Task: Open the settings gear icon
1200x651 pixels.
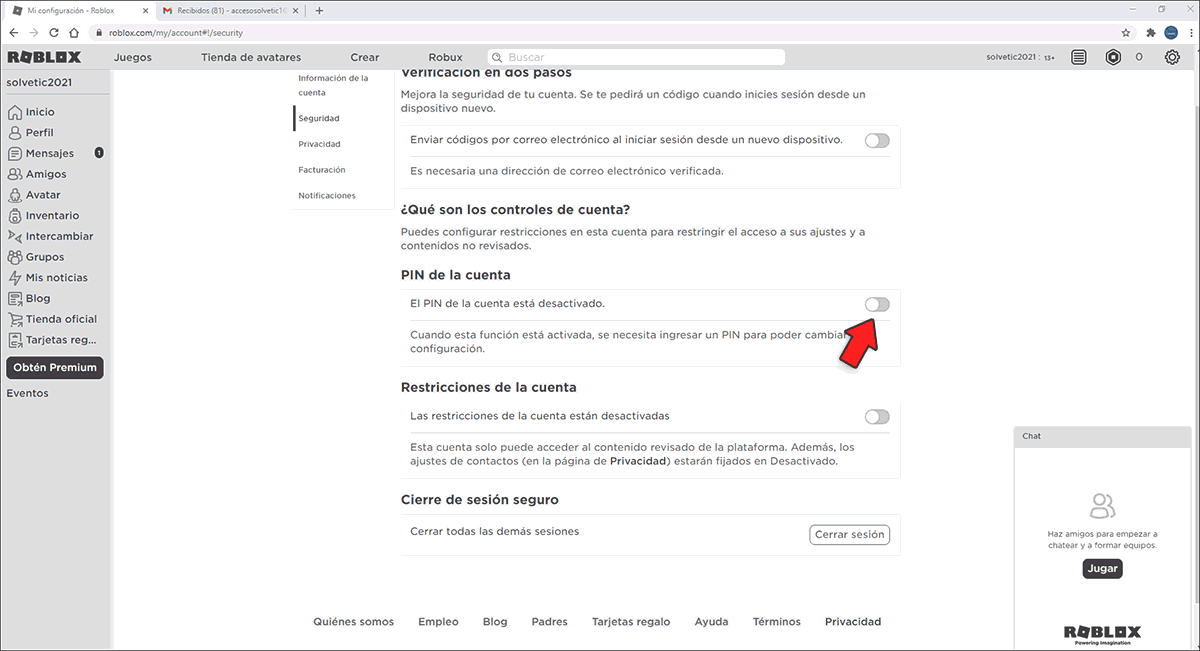Action: pos(1172,57)
